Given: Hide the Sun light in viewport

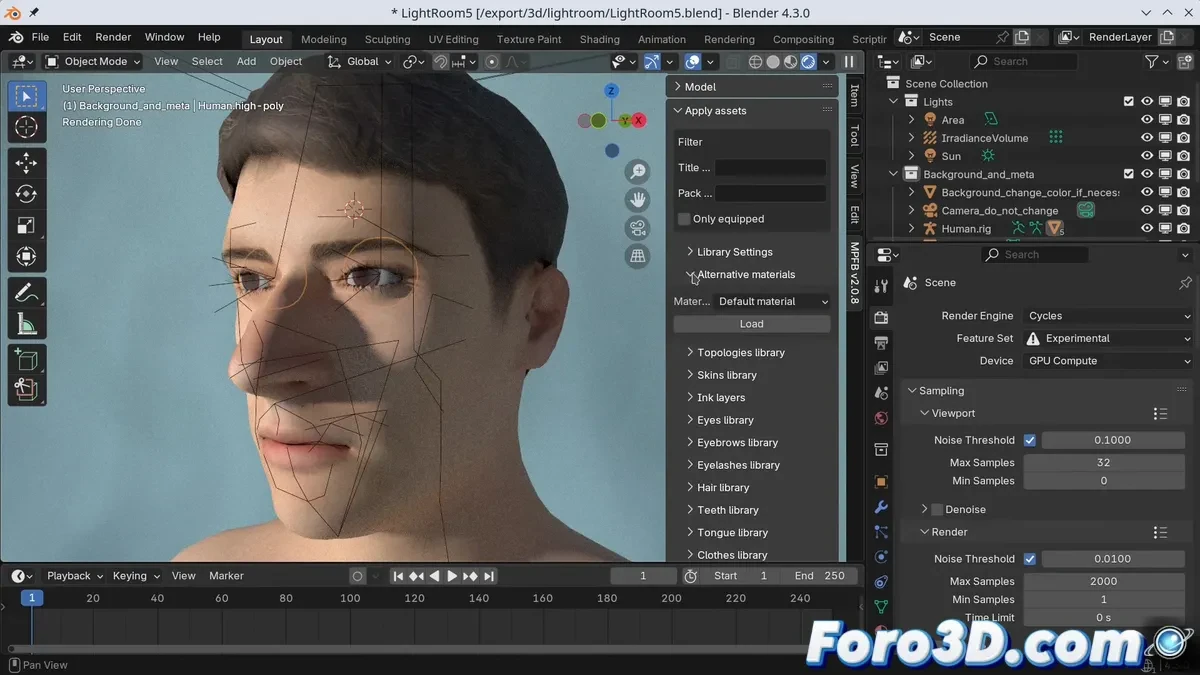Looking at the screenshot, I should pos(1147,156).
